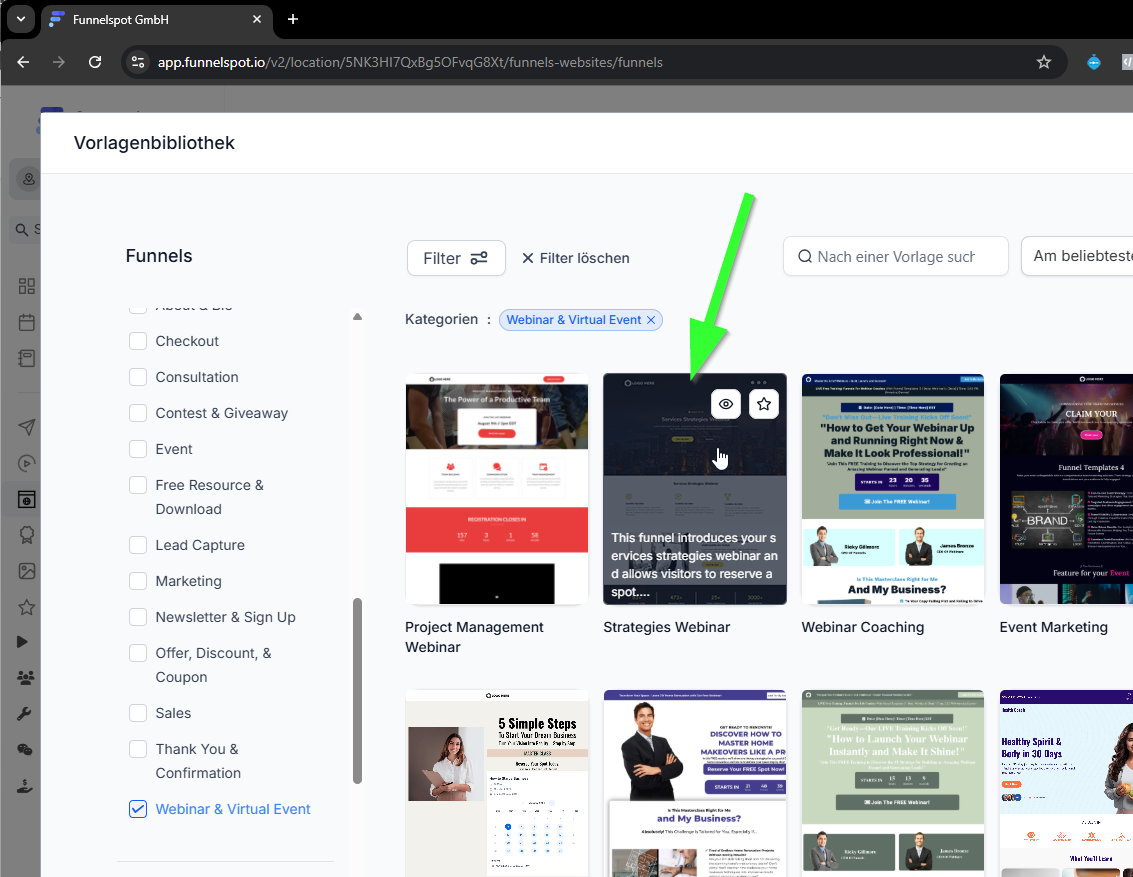This screenshot has height=877, width=1133.
Task: Check the Lead Capture category
Action: [138, 545]
